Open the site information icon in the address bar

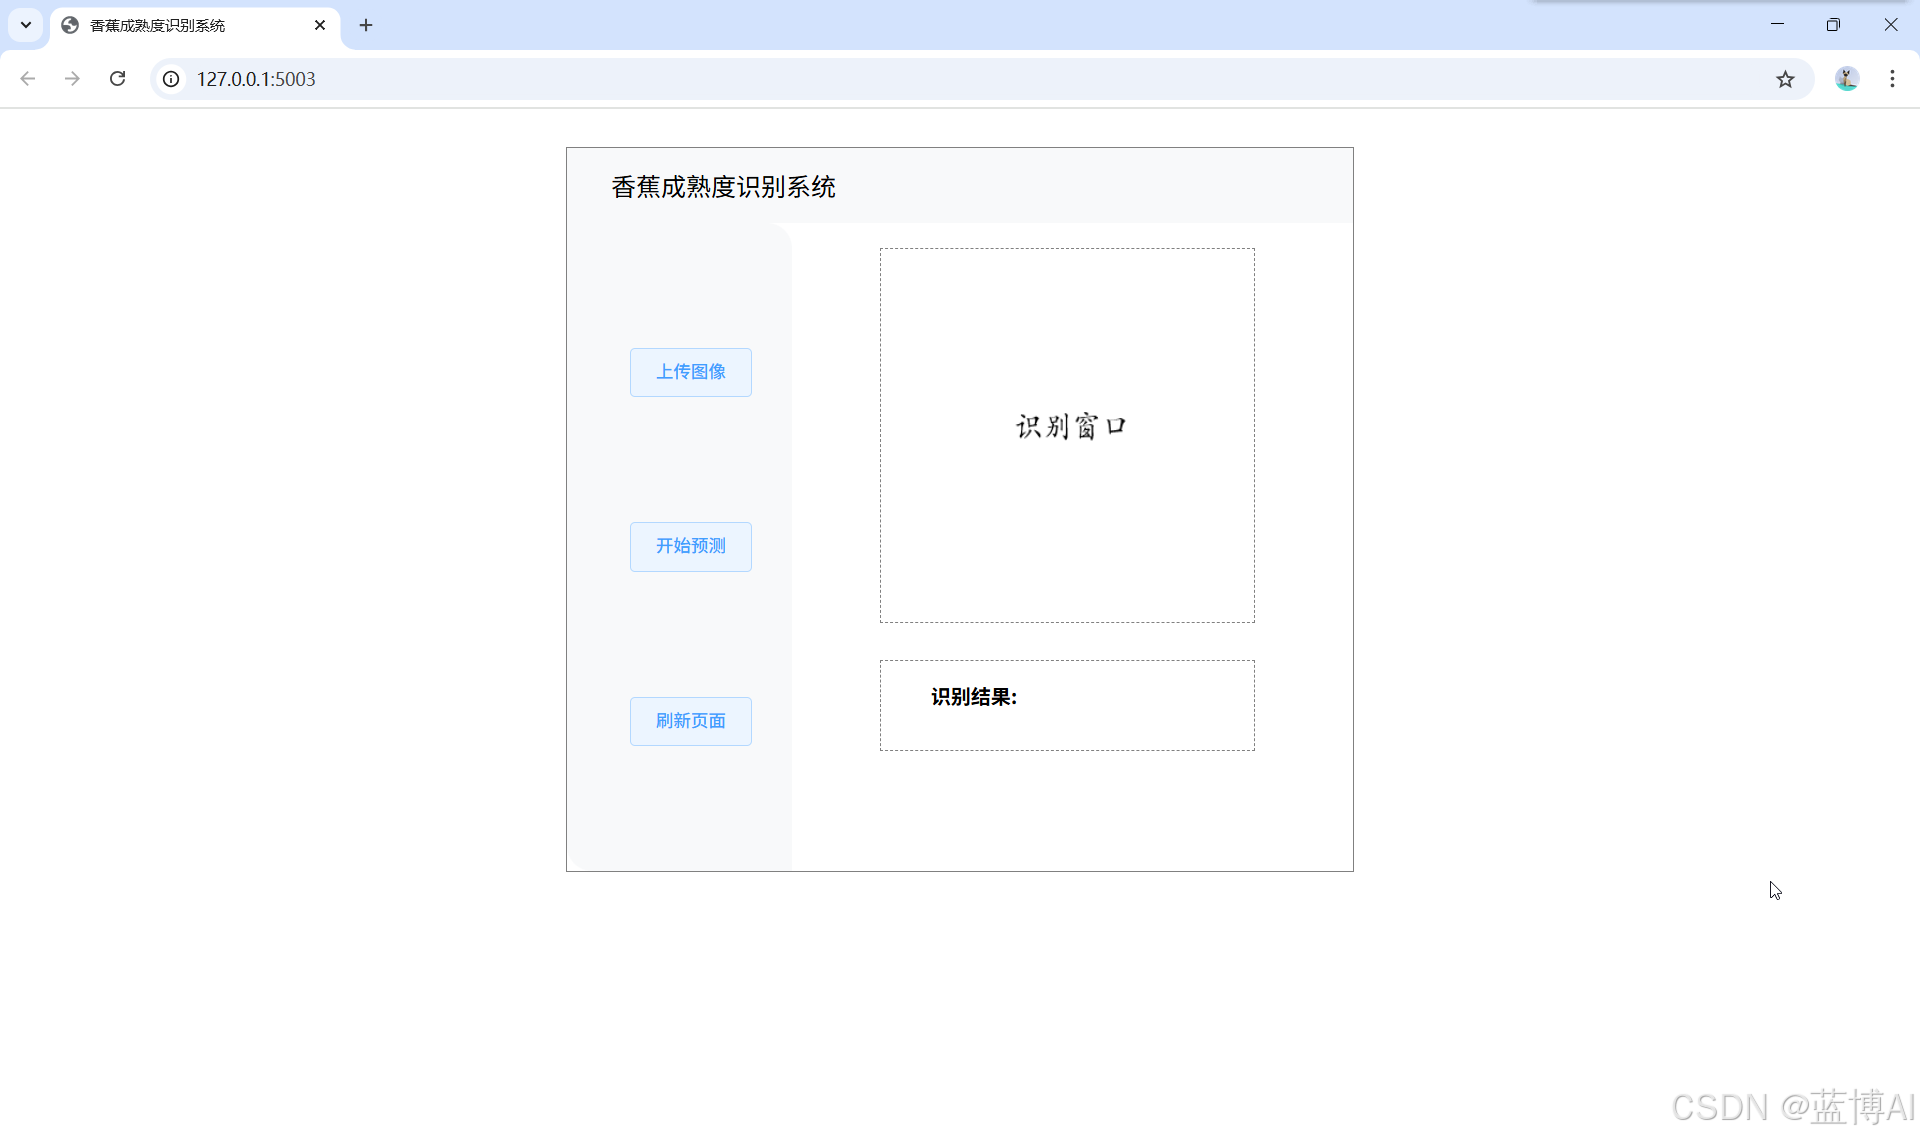coord(172,79)
